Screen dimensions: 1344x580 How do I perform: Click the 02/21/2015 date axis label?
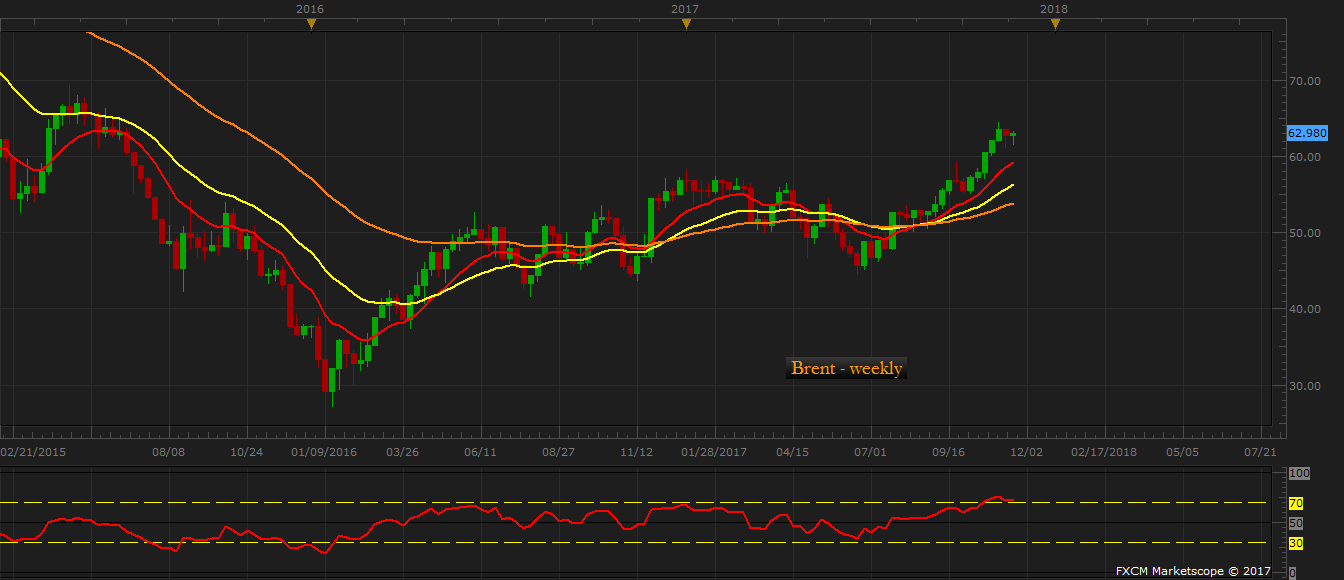(x=31, y=452)
